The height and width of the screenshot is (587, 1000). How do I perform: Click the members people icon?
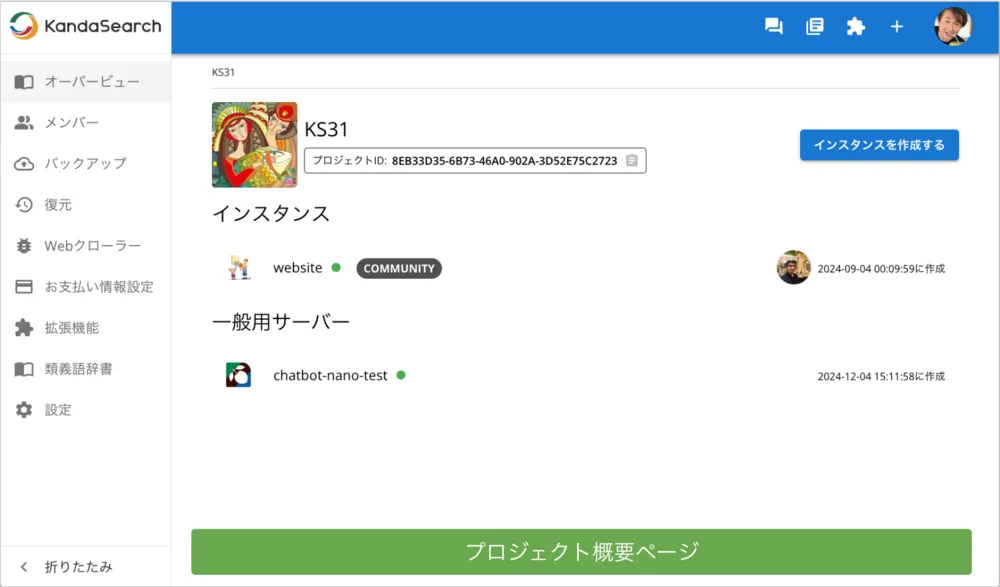24,123
